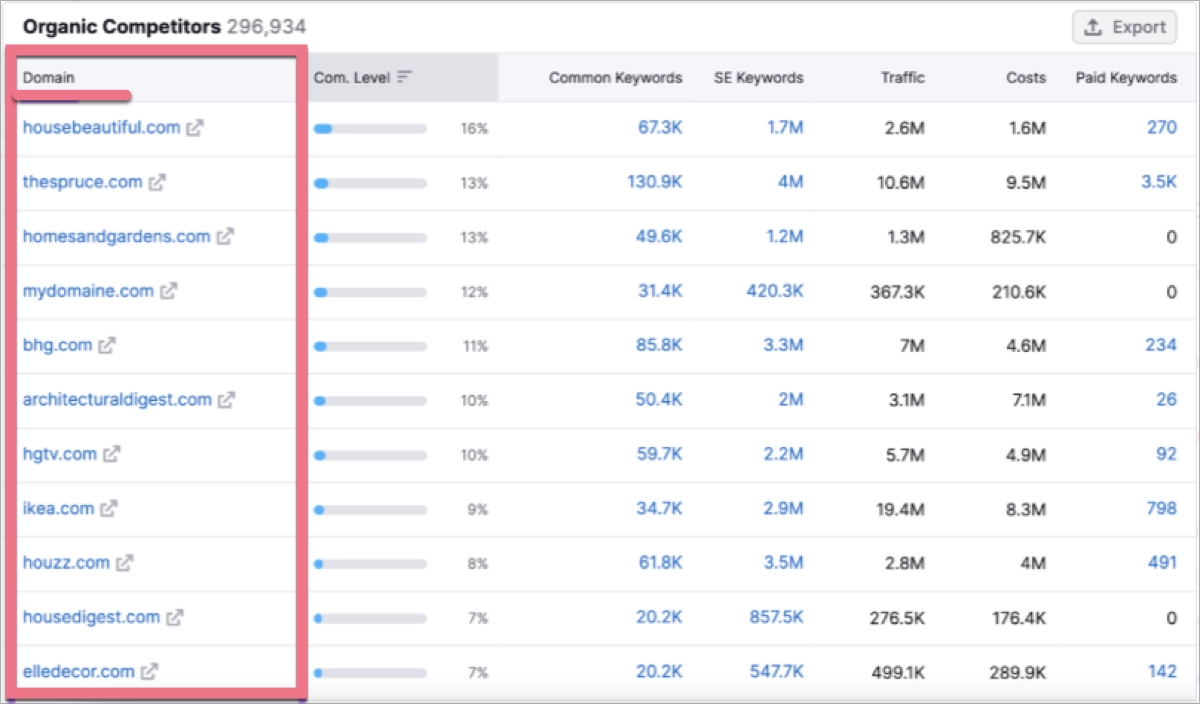
Task: Sort by the Costs column header
Action: tap(1025, 77)
